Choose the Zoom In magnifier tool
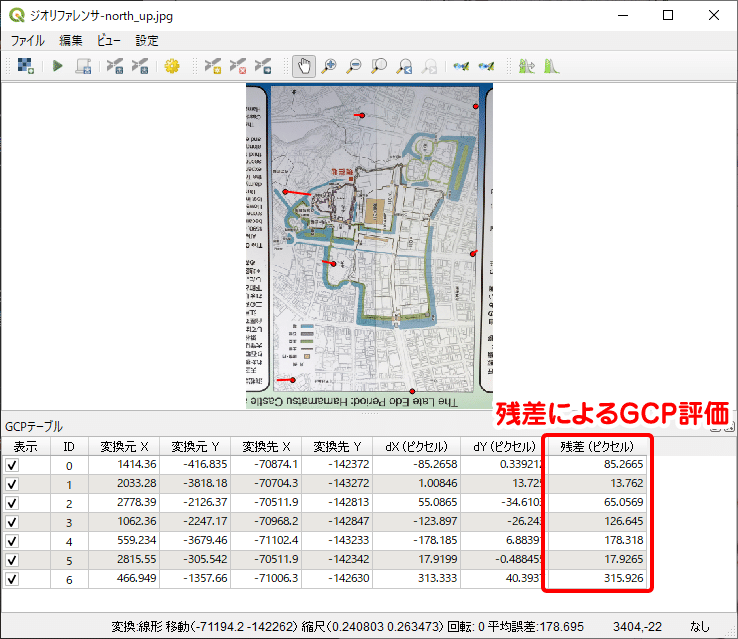The image size is (738, 639). pyautogui.click(x=329, y=66)
